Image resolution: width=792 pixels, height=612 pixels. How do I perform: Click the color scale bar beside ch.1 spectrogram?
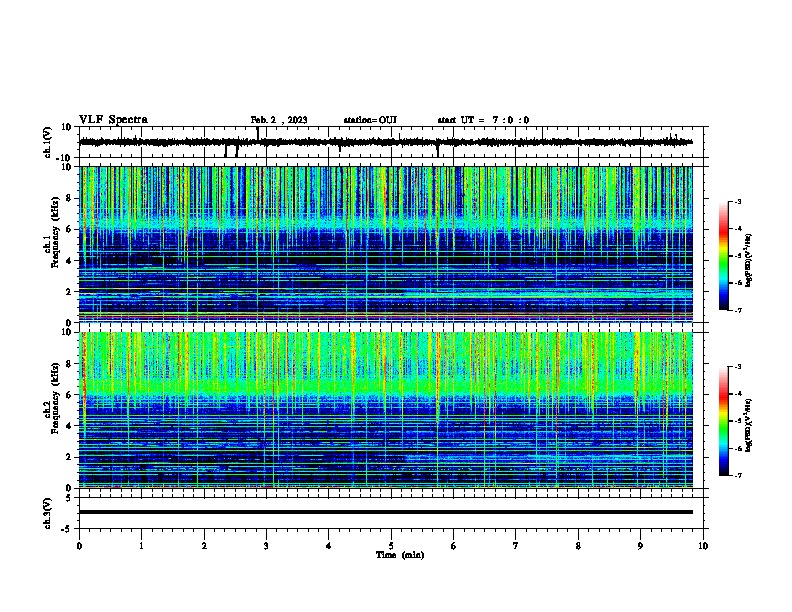(723, 256)
